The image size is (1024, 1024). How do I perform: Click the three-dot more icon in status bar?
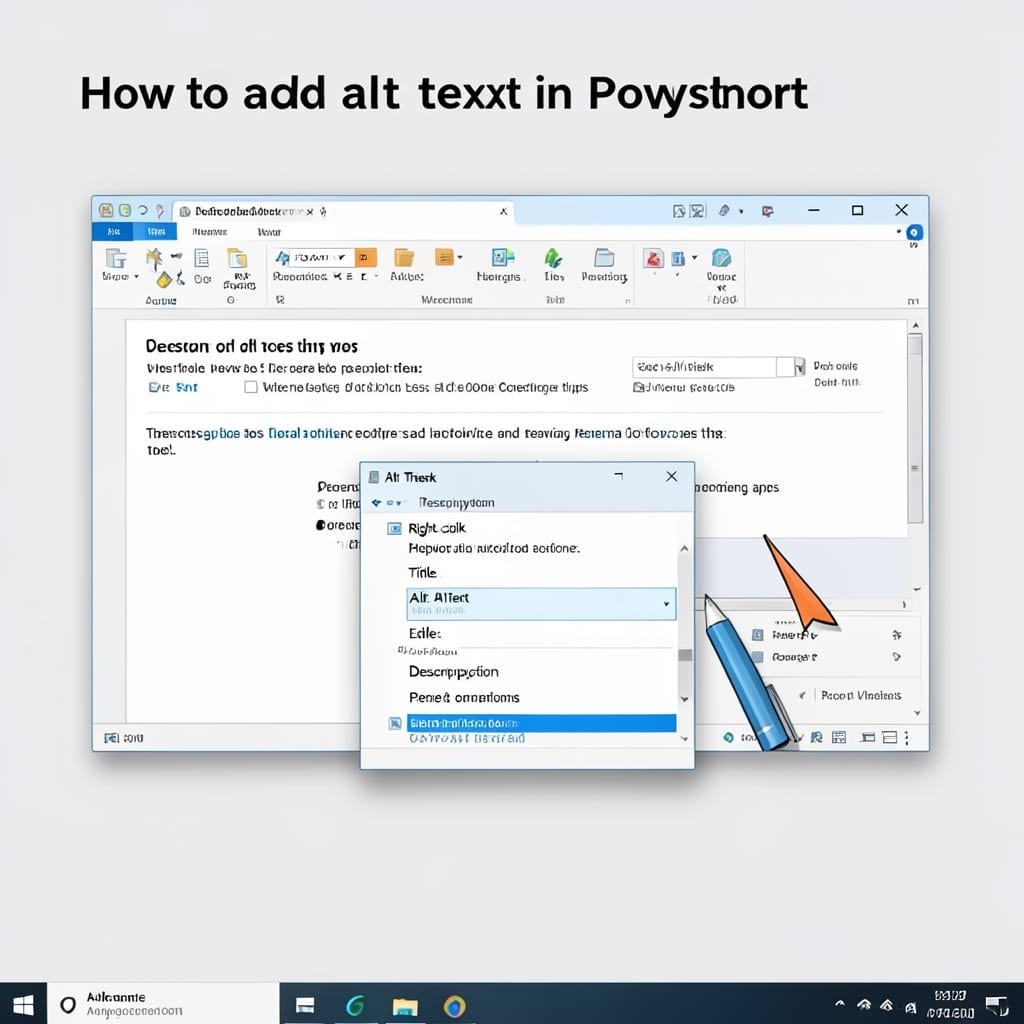coord(906,737)
